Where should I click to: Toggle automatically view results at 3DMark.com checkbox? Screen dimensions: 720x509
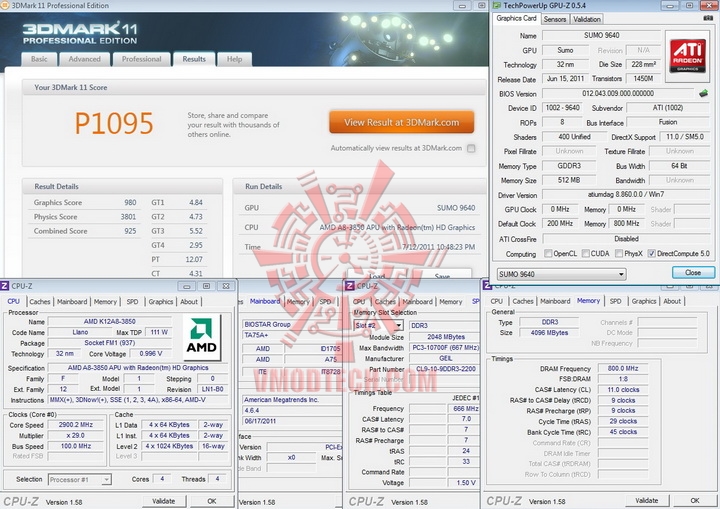coord(471,148)
